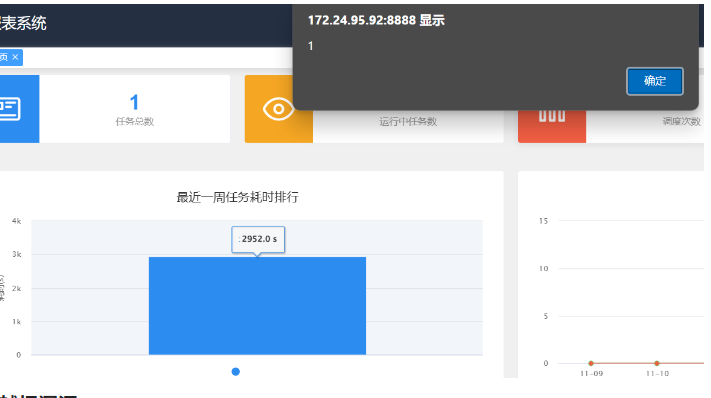Select the 4k axis label on the bar chart
Viewport: 711px width, 398px height.
point(17,221)
